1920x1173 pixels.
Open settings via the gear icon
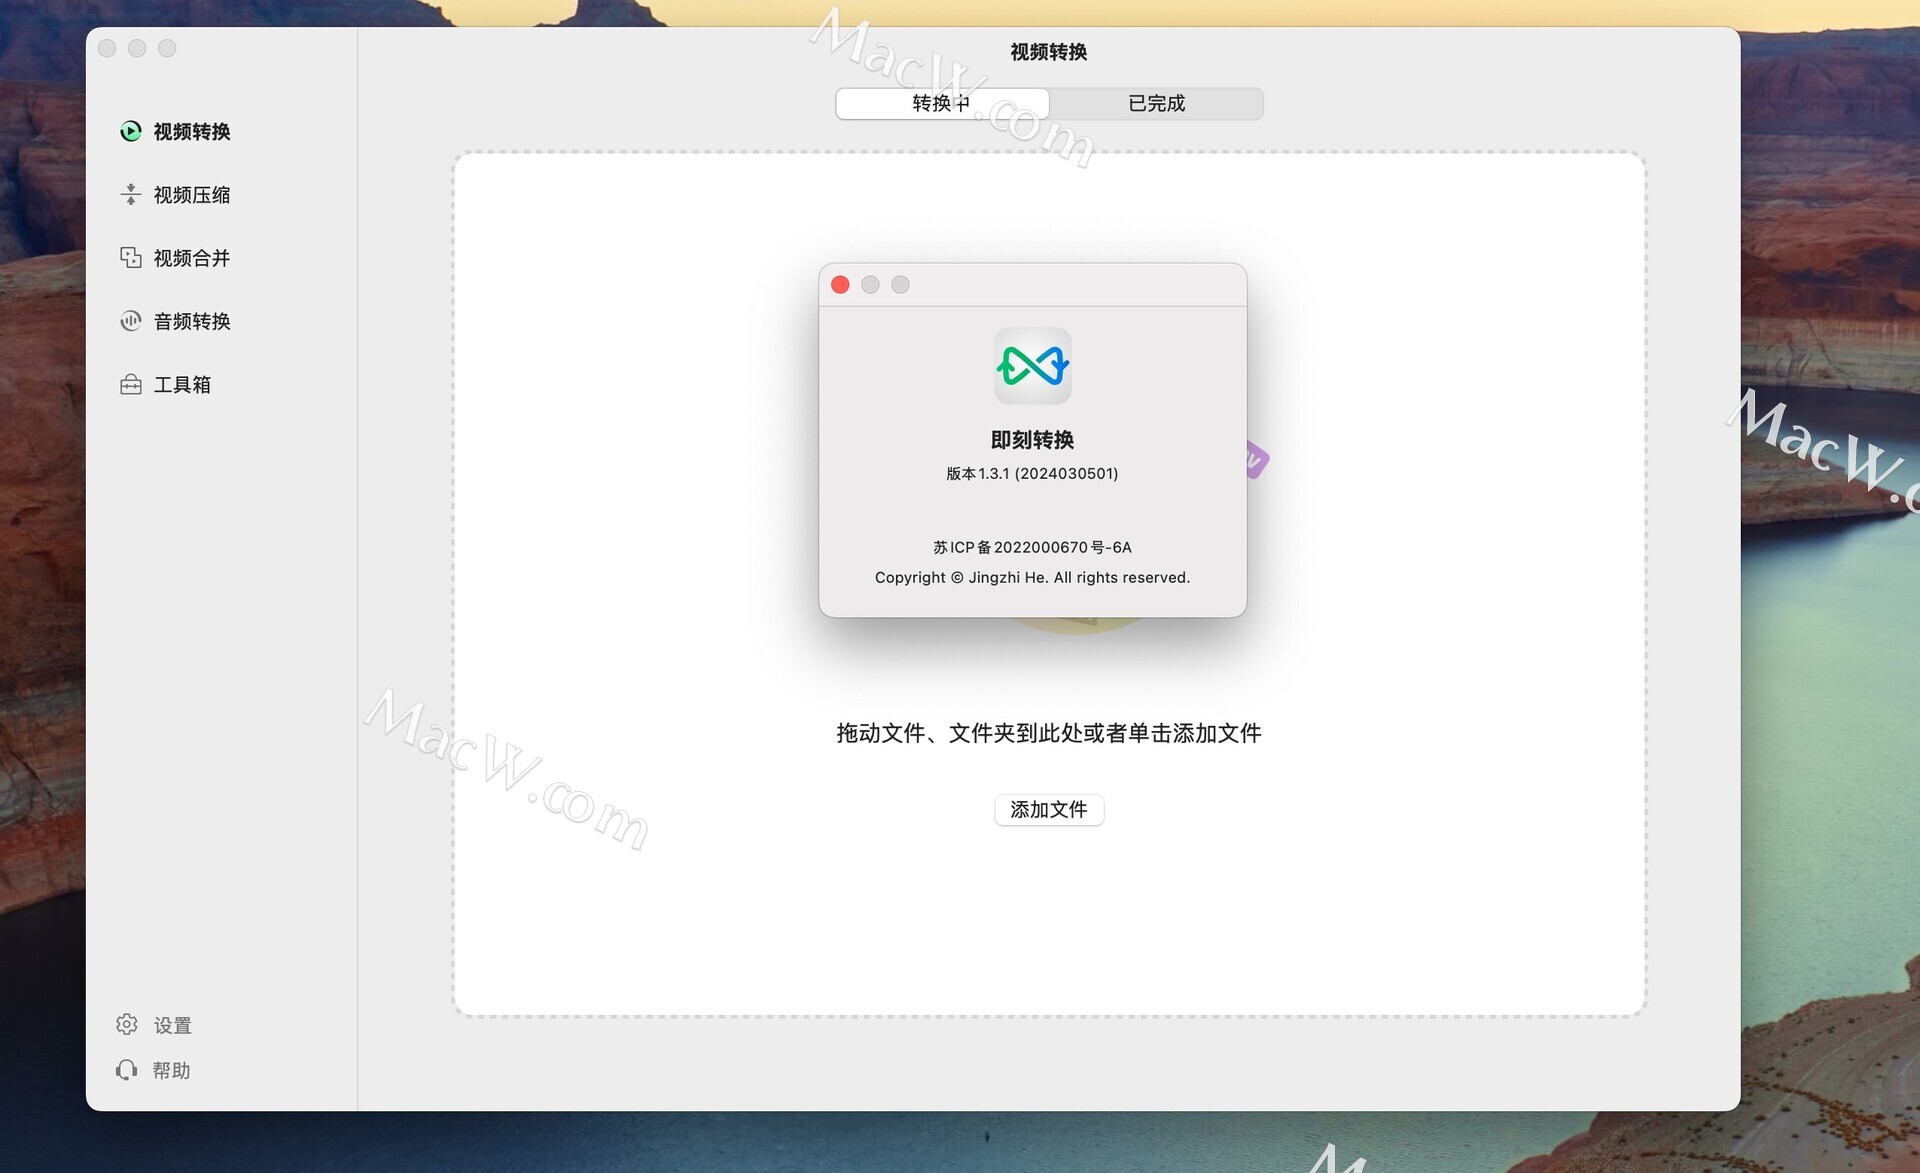tap(127, 1024)
